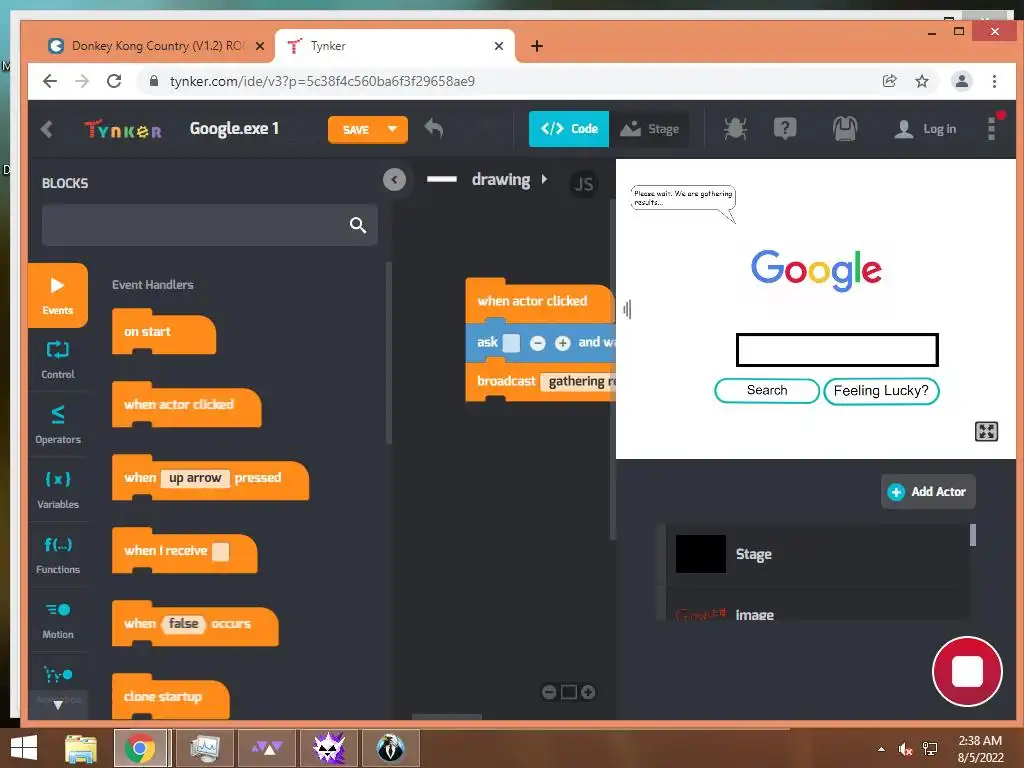The height and width of the screenshot is (768, 1024).
Task: Click the muted volume tray icon
Action: [x=904, y=748]
